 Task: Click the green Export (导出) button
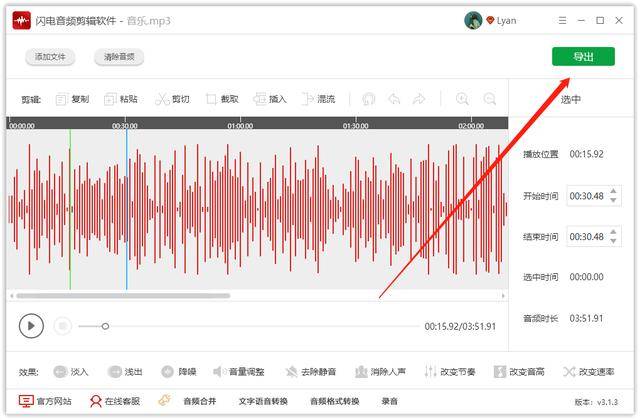coord(583,56)
